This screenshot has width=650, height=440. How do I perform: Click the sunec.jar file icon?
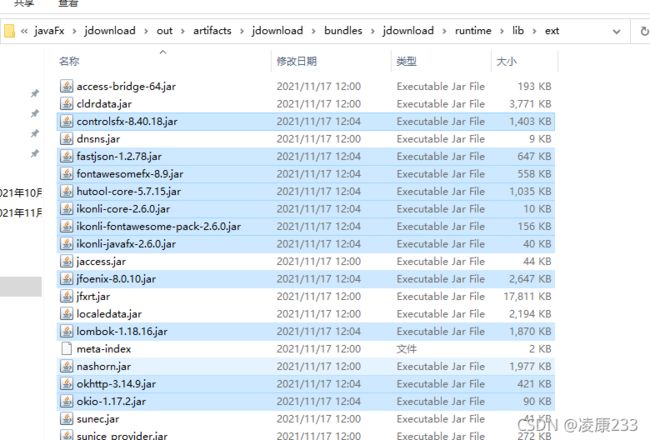66,419
